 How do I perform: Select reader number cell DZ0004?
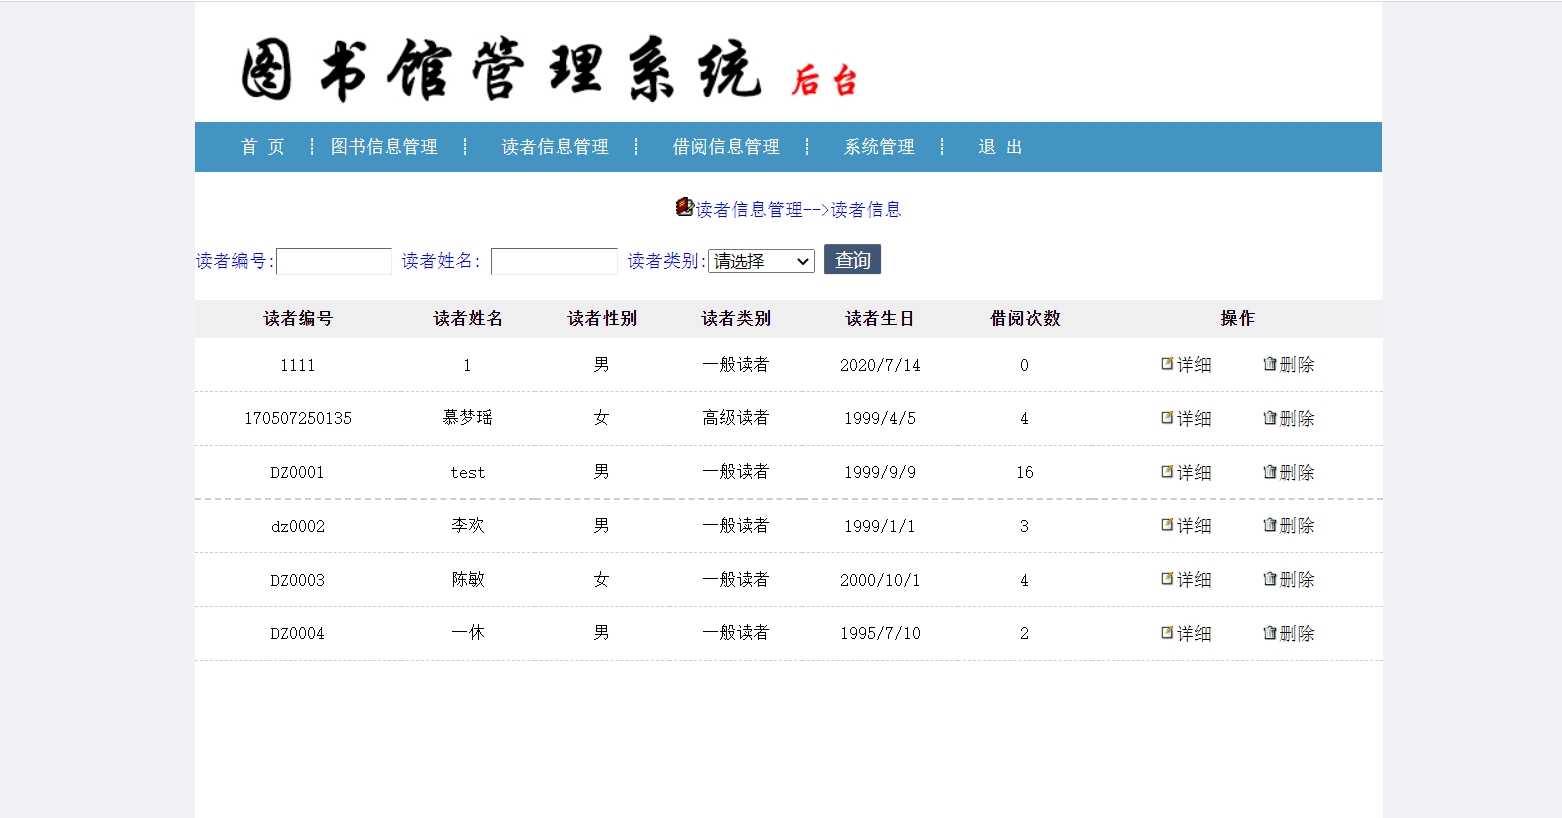[x=298, y=633]
